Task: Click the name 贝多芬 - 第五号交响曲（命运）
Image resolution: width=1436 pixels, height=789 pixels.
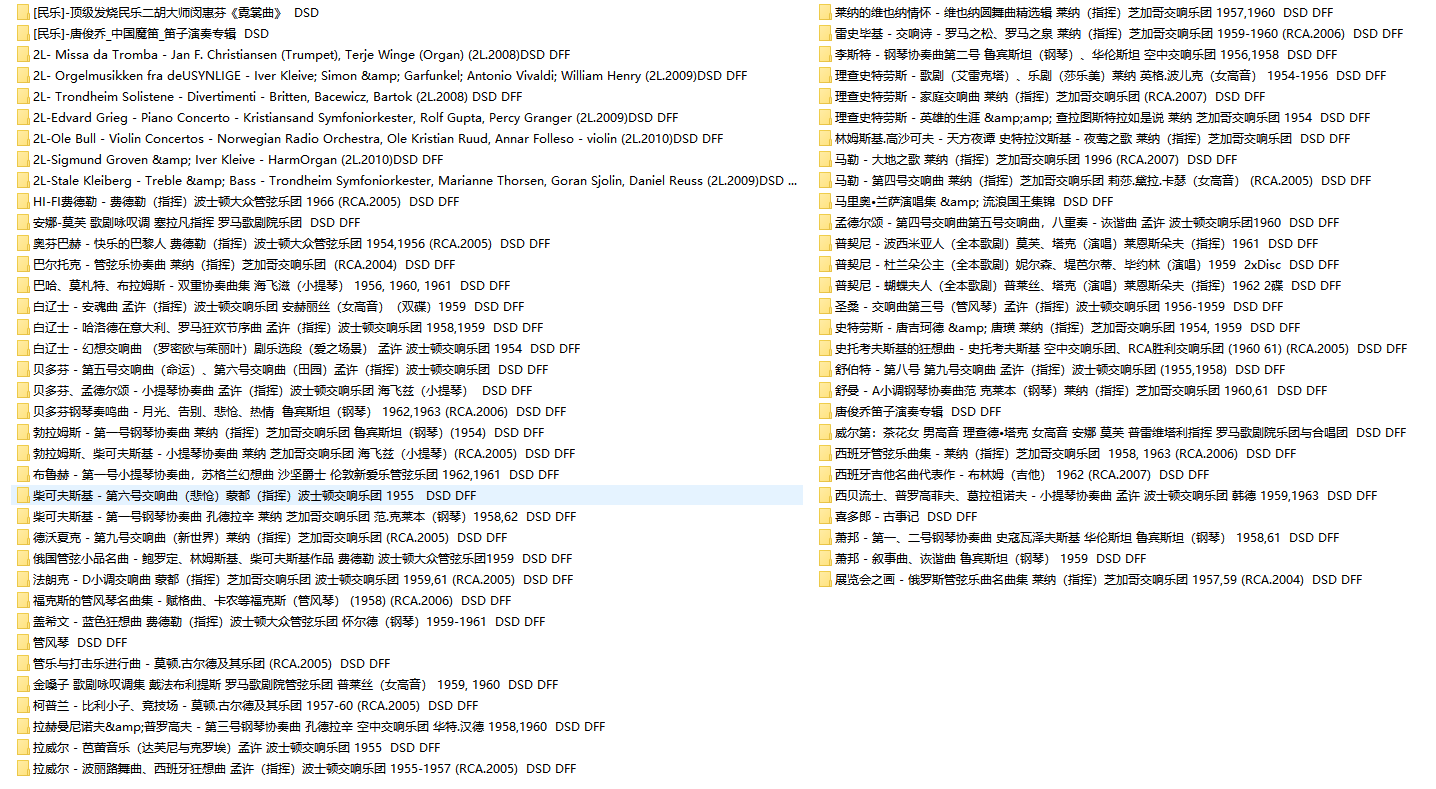Action: pos(291,369)
